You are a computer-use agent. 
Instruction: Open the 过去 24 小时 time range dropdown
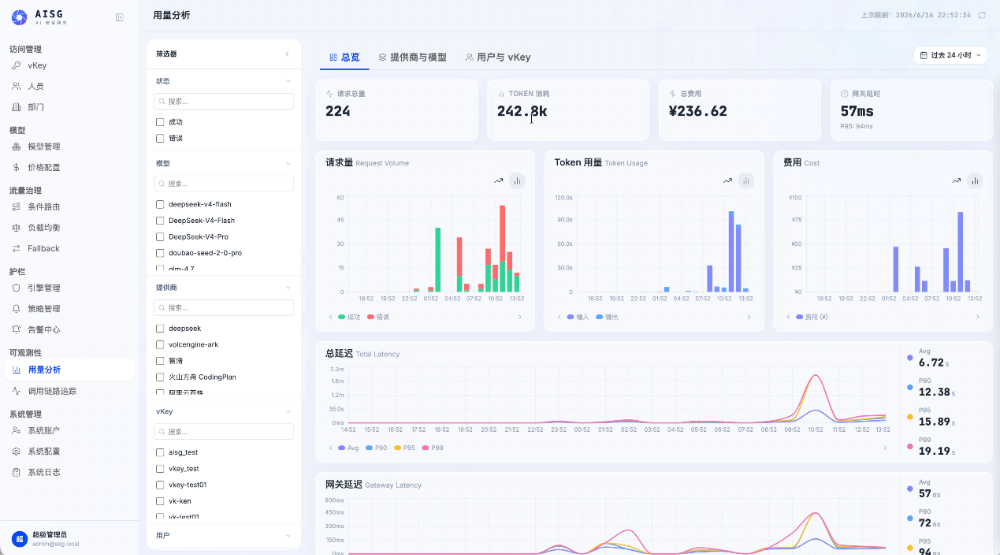coord(950,56)
